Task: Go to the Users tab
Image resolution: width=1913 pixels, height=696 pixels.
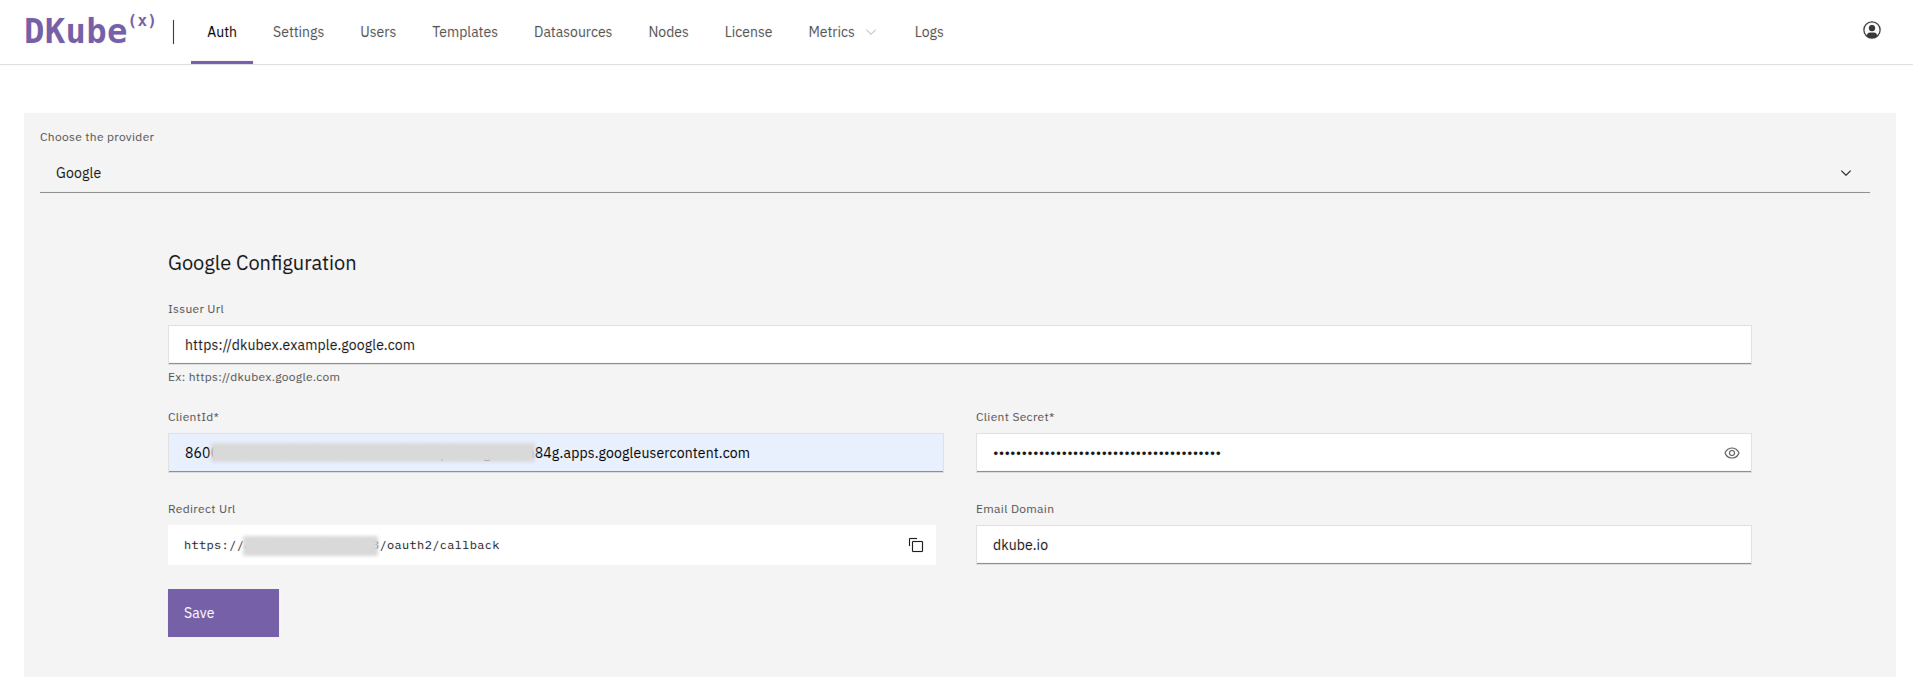Action: (378, 32)
